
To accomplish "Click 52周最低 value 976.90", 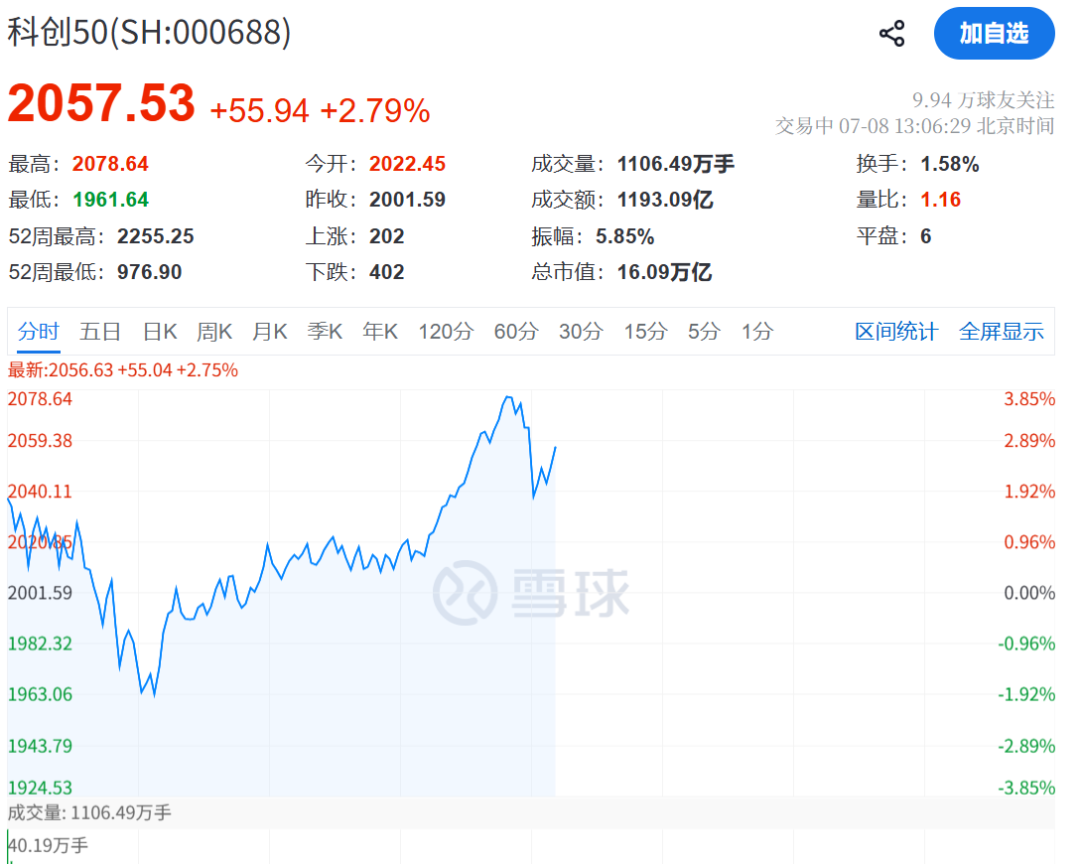I will coord(149,272).
